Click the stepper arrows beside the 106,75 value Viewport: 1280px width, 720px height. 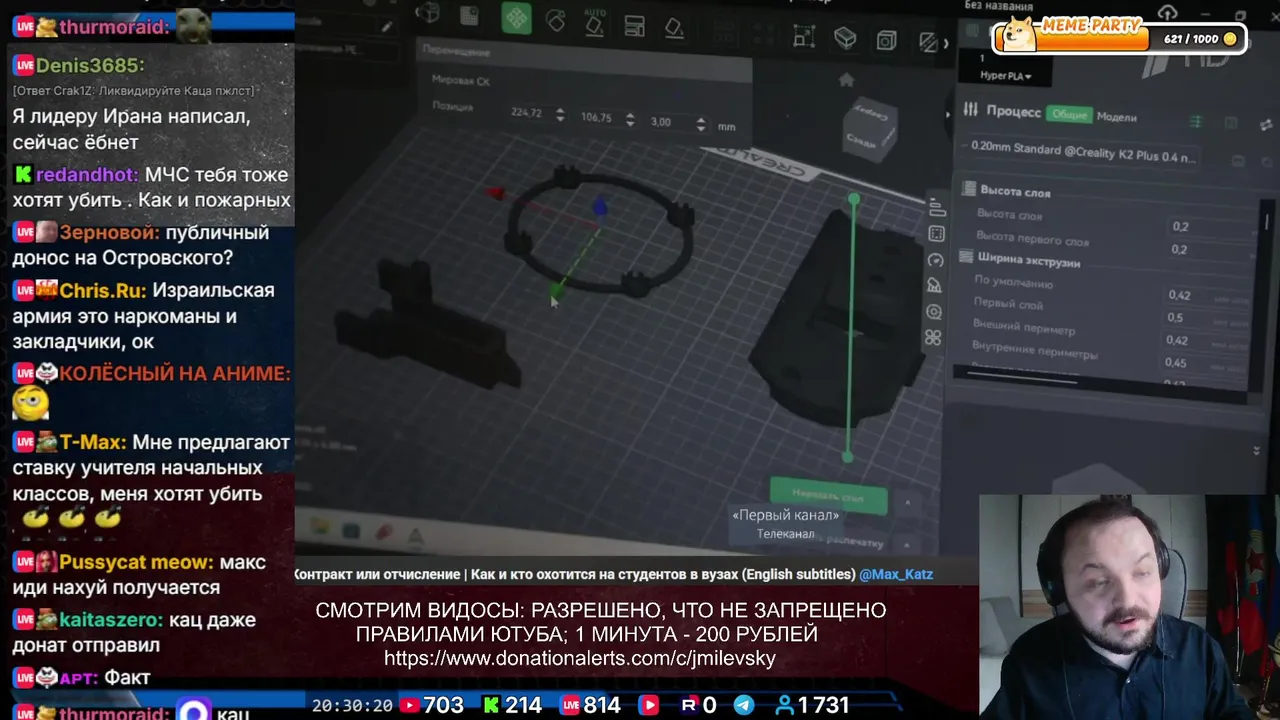point(630,119)
